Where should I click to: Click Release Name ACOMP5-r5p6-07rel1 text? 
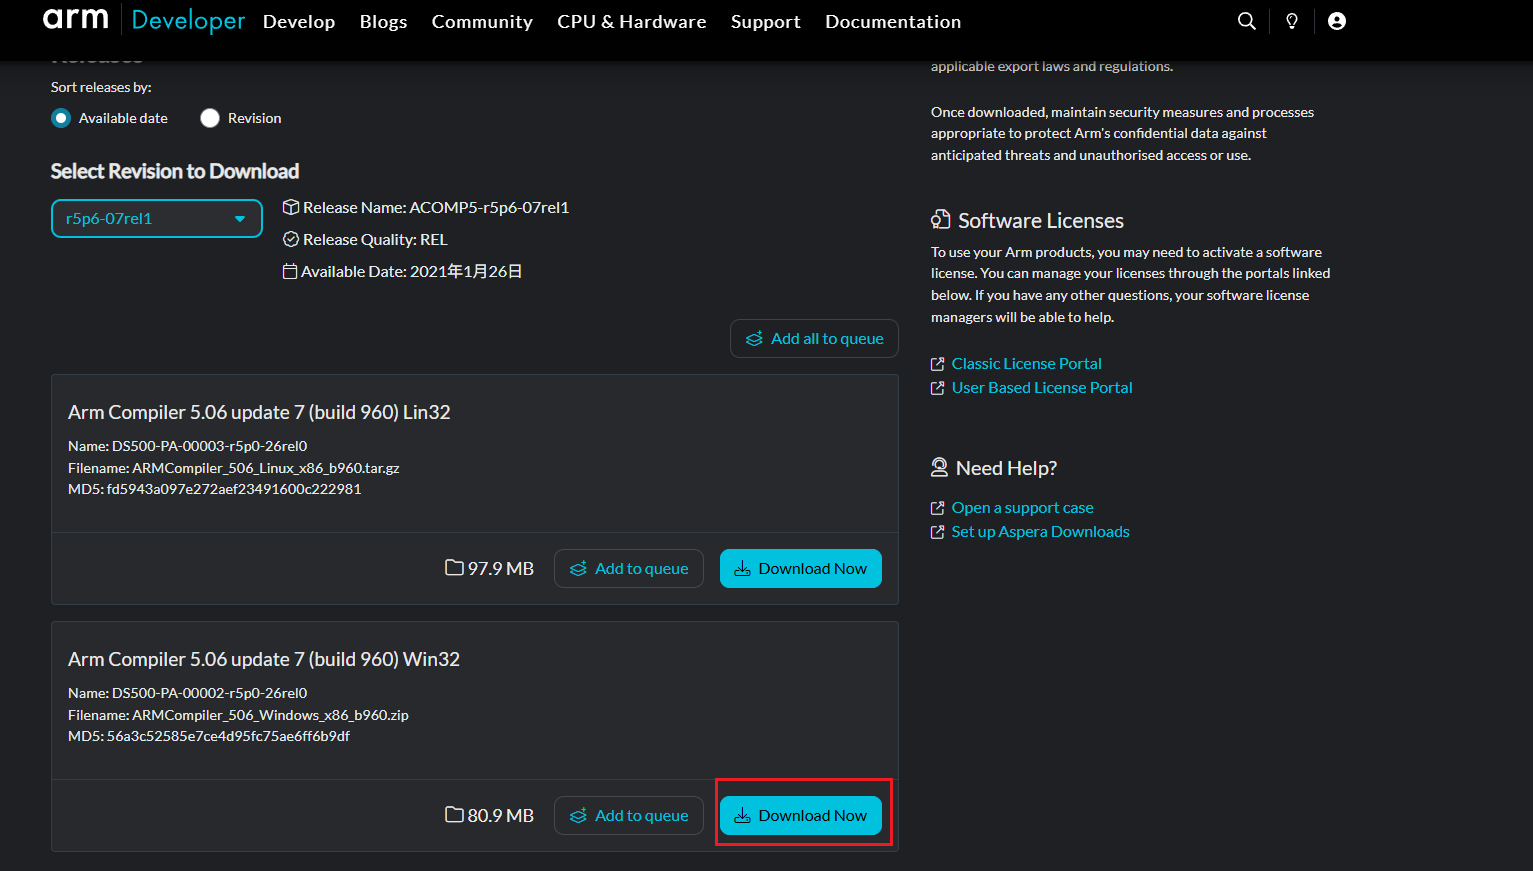(x=436, y=207)
